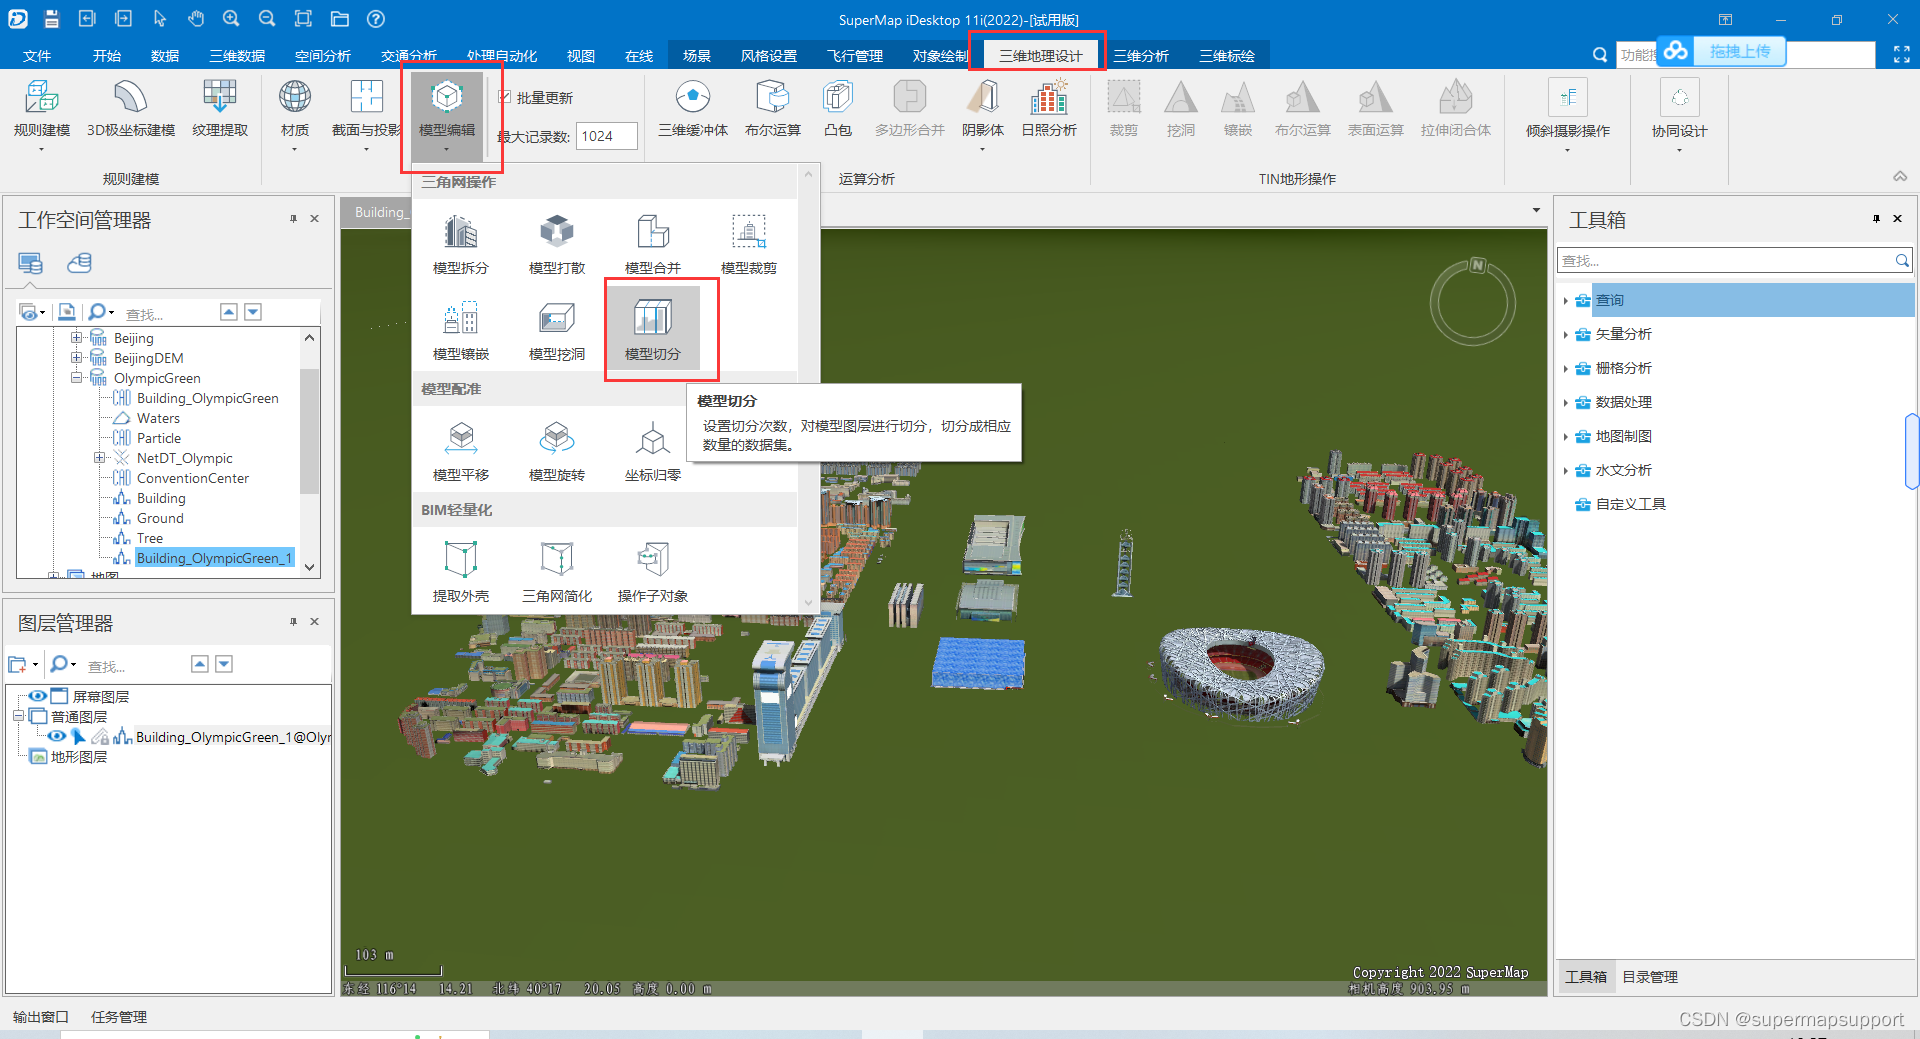Expand the 矢量分析 toolbox group

[x=1565, y=334]
